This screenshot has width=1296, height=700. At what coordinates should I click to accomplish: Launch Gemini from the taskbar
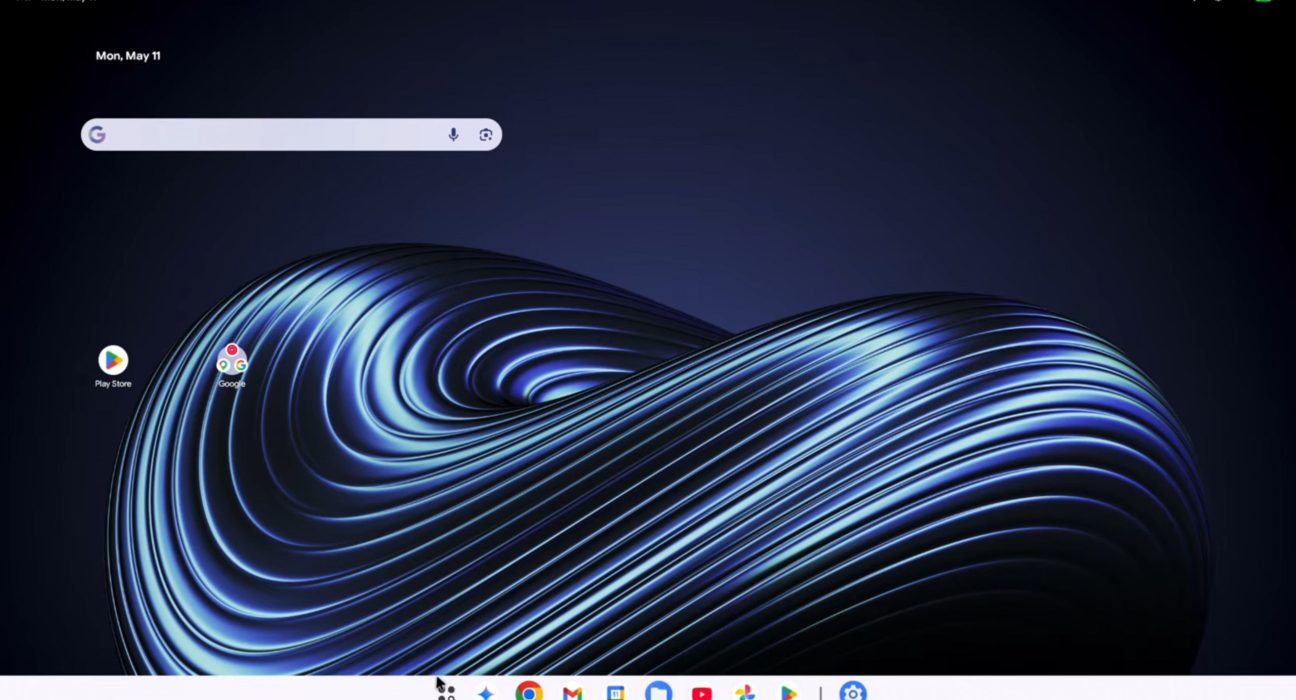coord(486,693)
